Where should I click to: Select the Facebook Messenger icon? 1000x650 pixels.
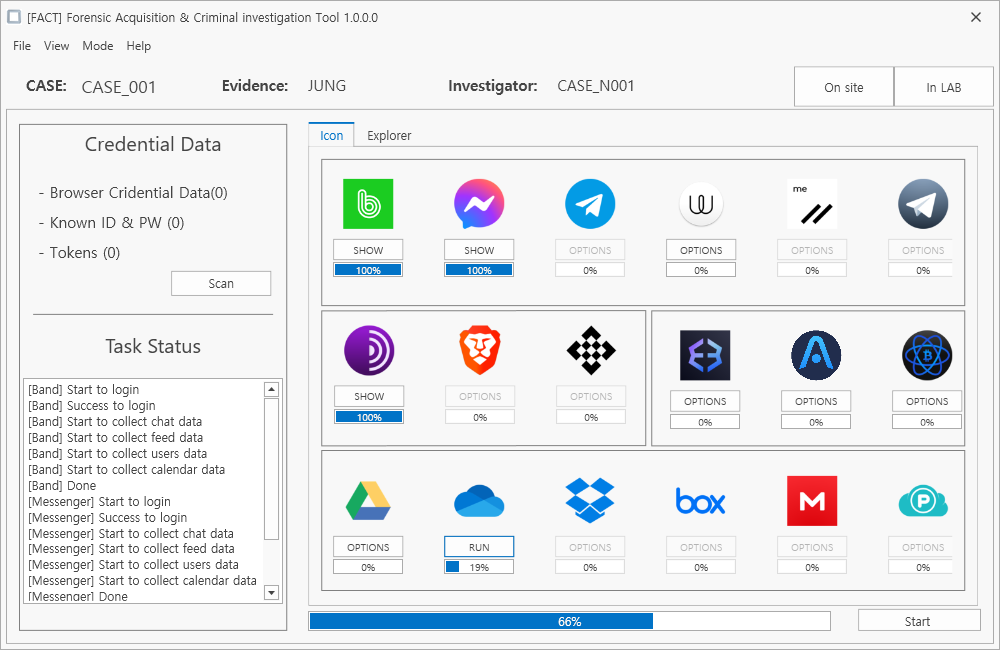click(479, 204)
